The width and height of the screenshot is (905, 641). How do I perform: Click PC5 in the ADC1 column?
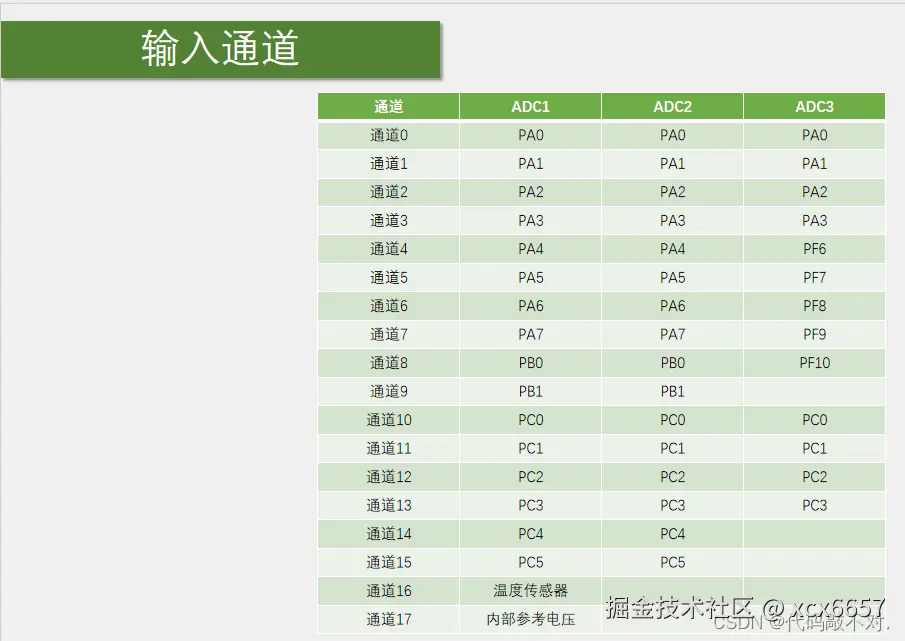click(x=530, y=563)
